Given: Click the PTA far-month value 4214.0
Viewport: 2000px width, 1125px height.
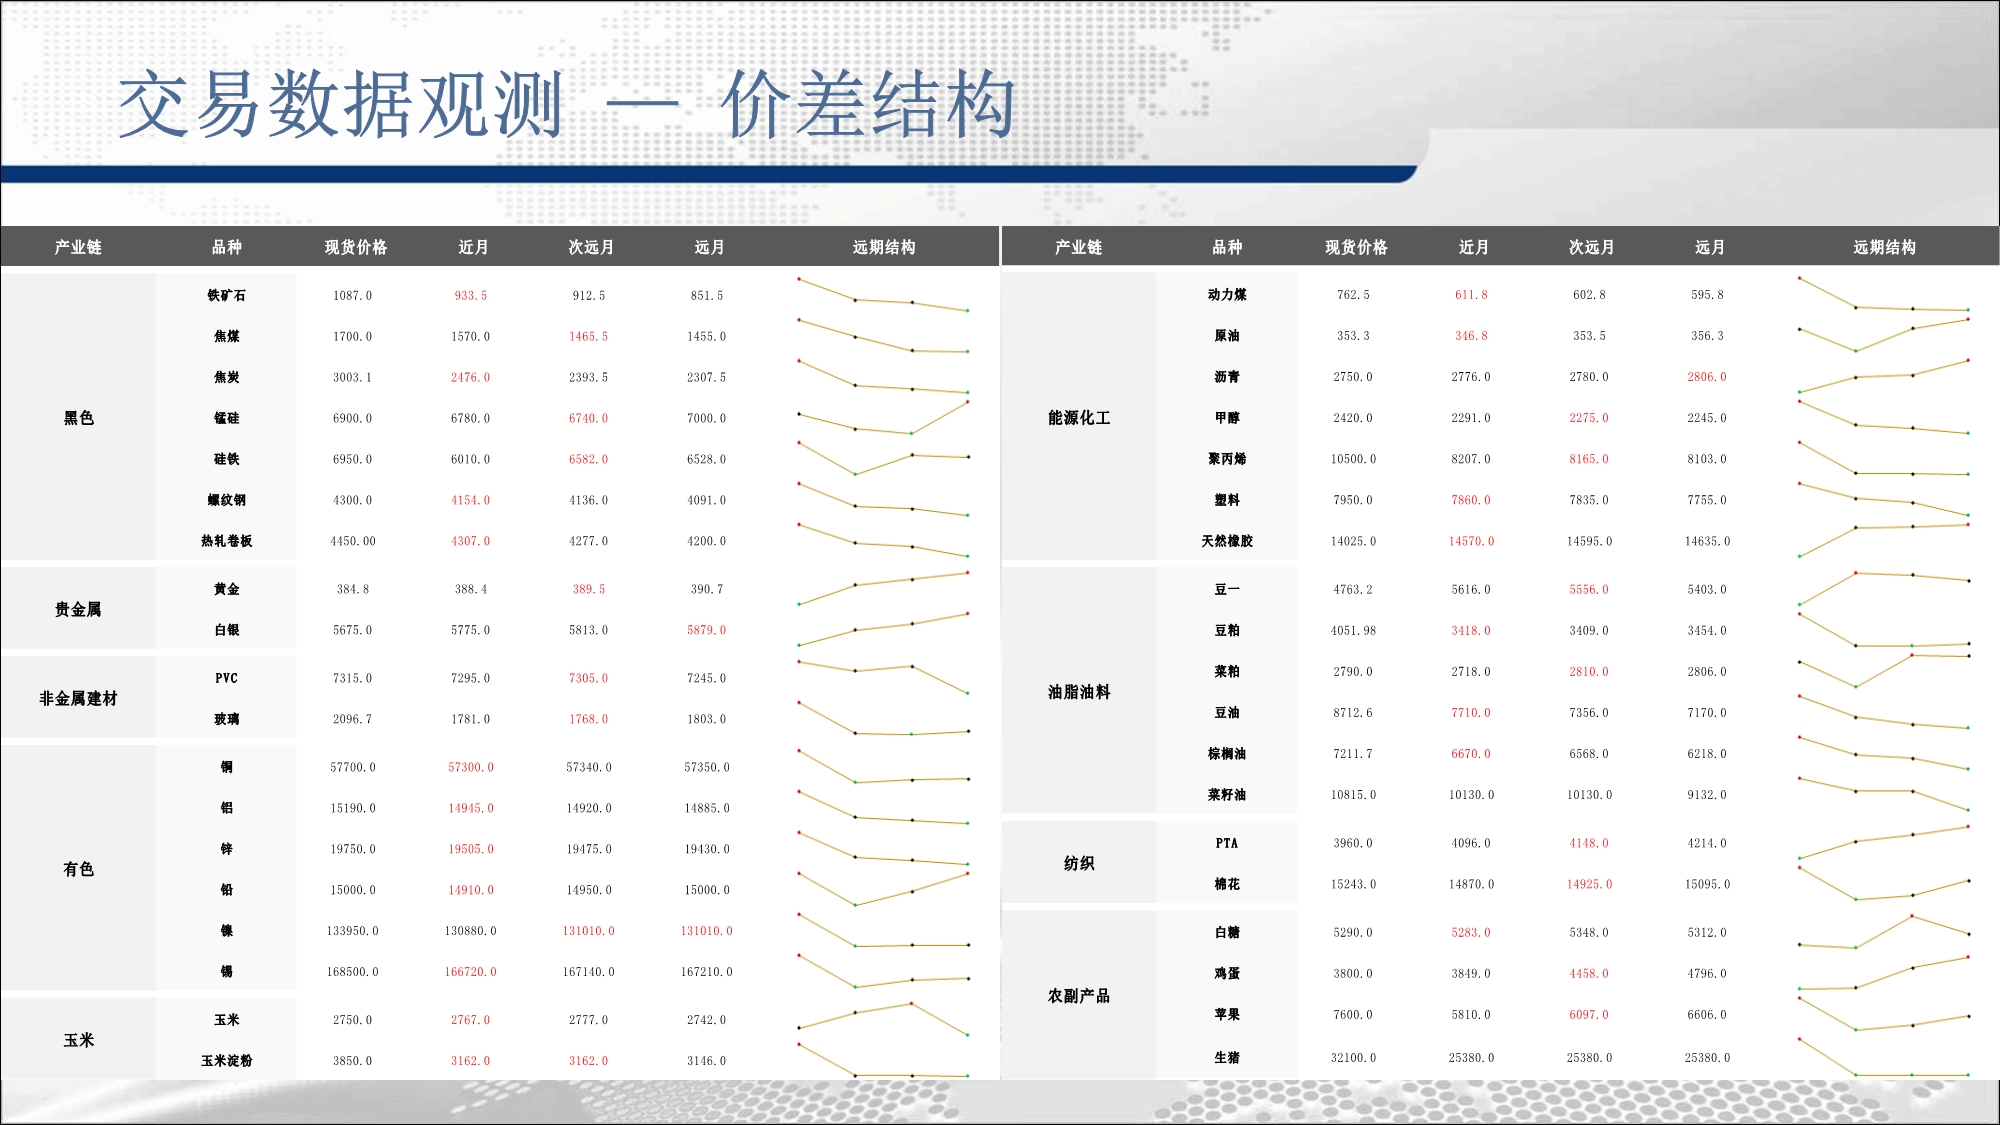Looking at the screenshot, I should pyautogui.click(x=1707, y=844).
